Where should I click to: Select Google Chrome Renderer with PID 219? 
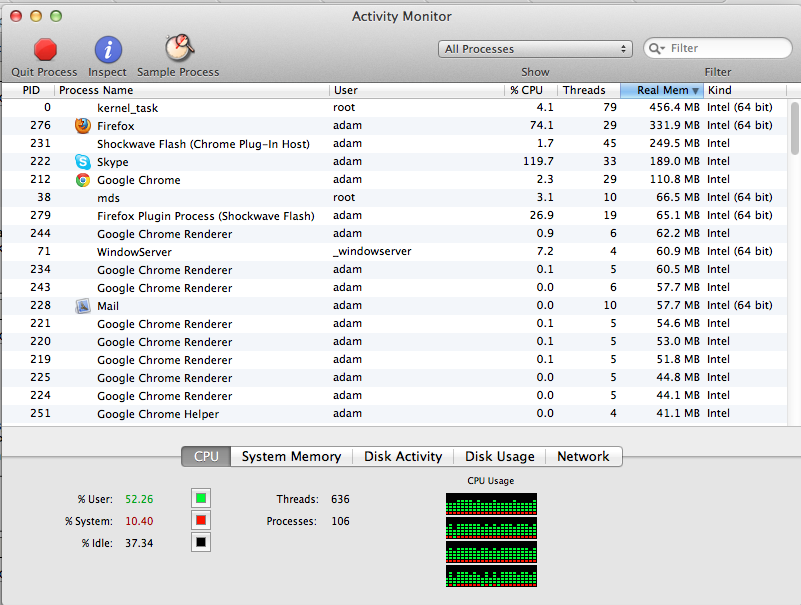coord(394,359)
